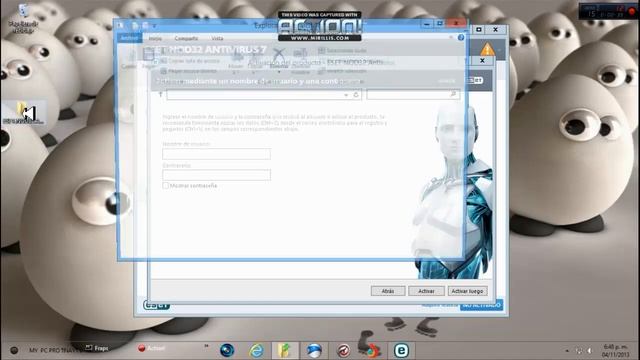Viewport: 640px width, 360px height.
Task: Click the NO ACTIVADO status label
Action: coord(482,305)
